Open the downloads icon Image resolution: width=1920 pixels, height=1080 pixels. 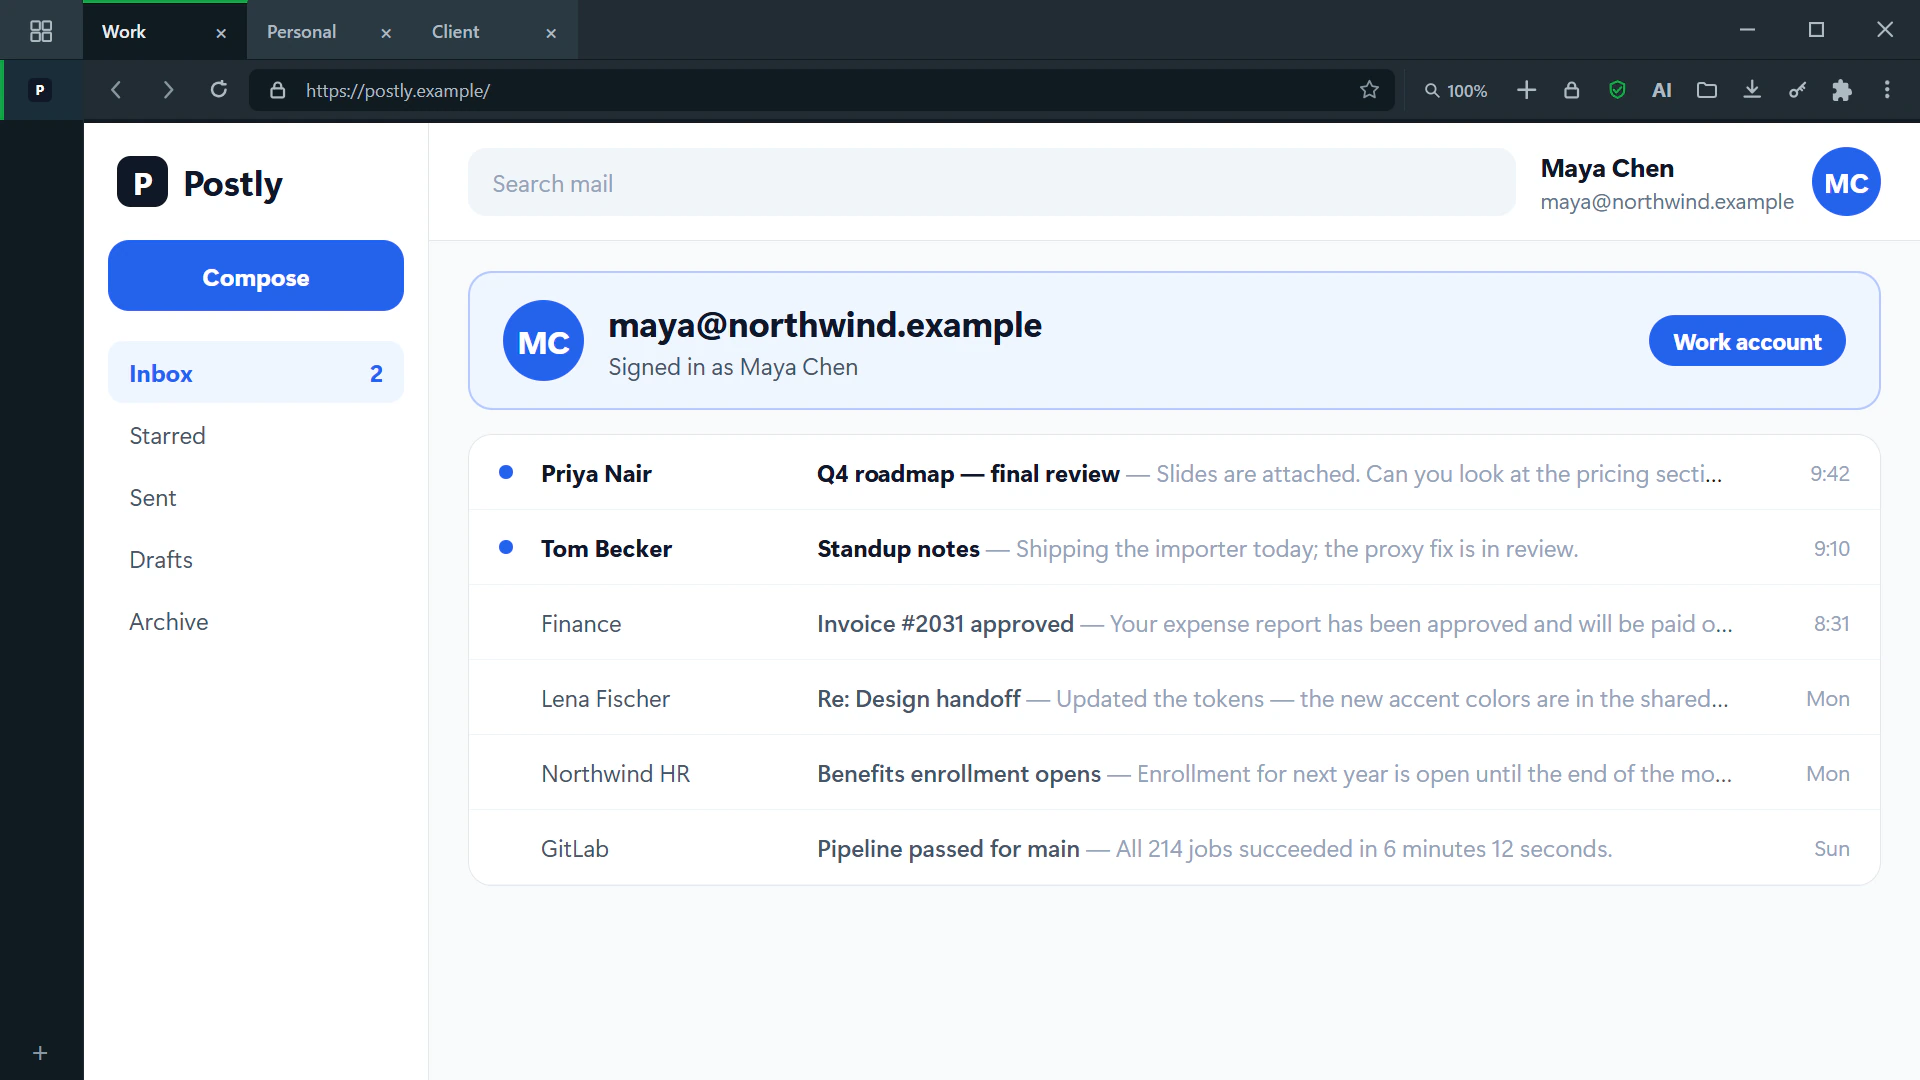(x=1752, y=90)
